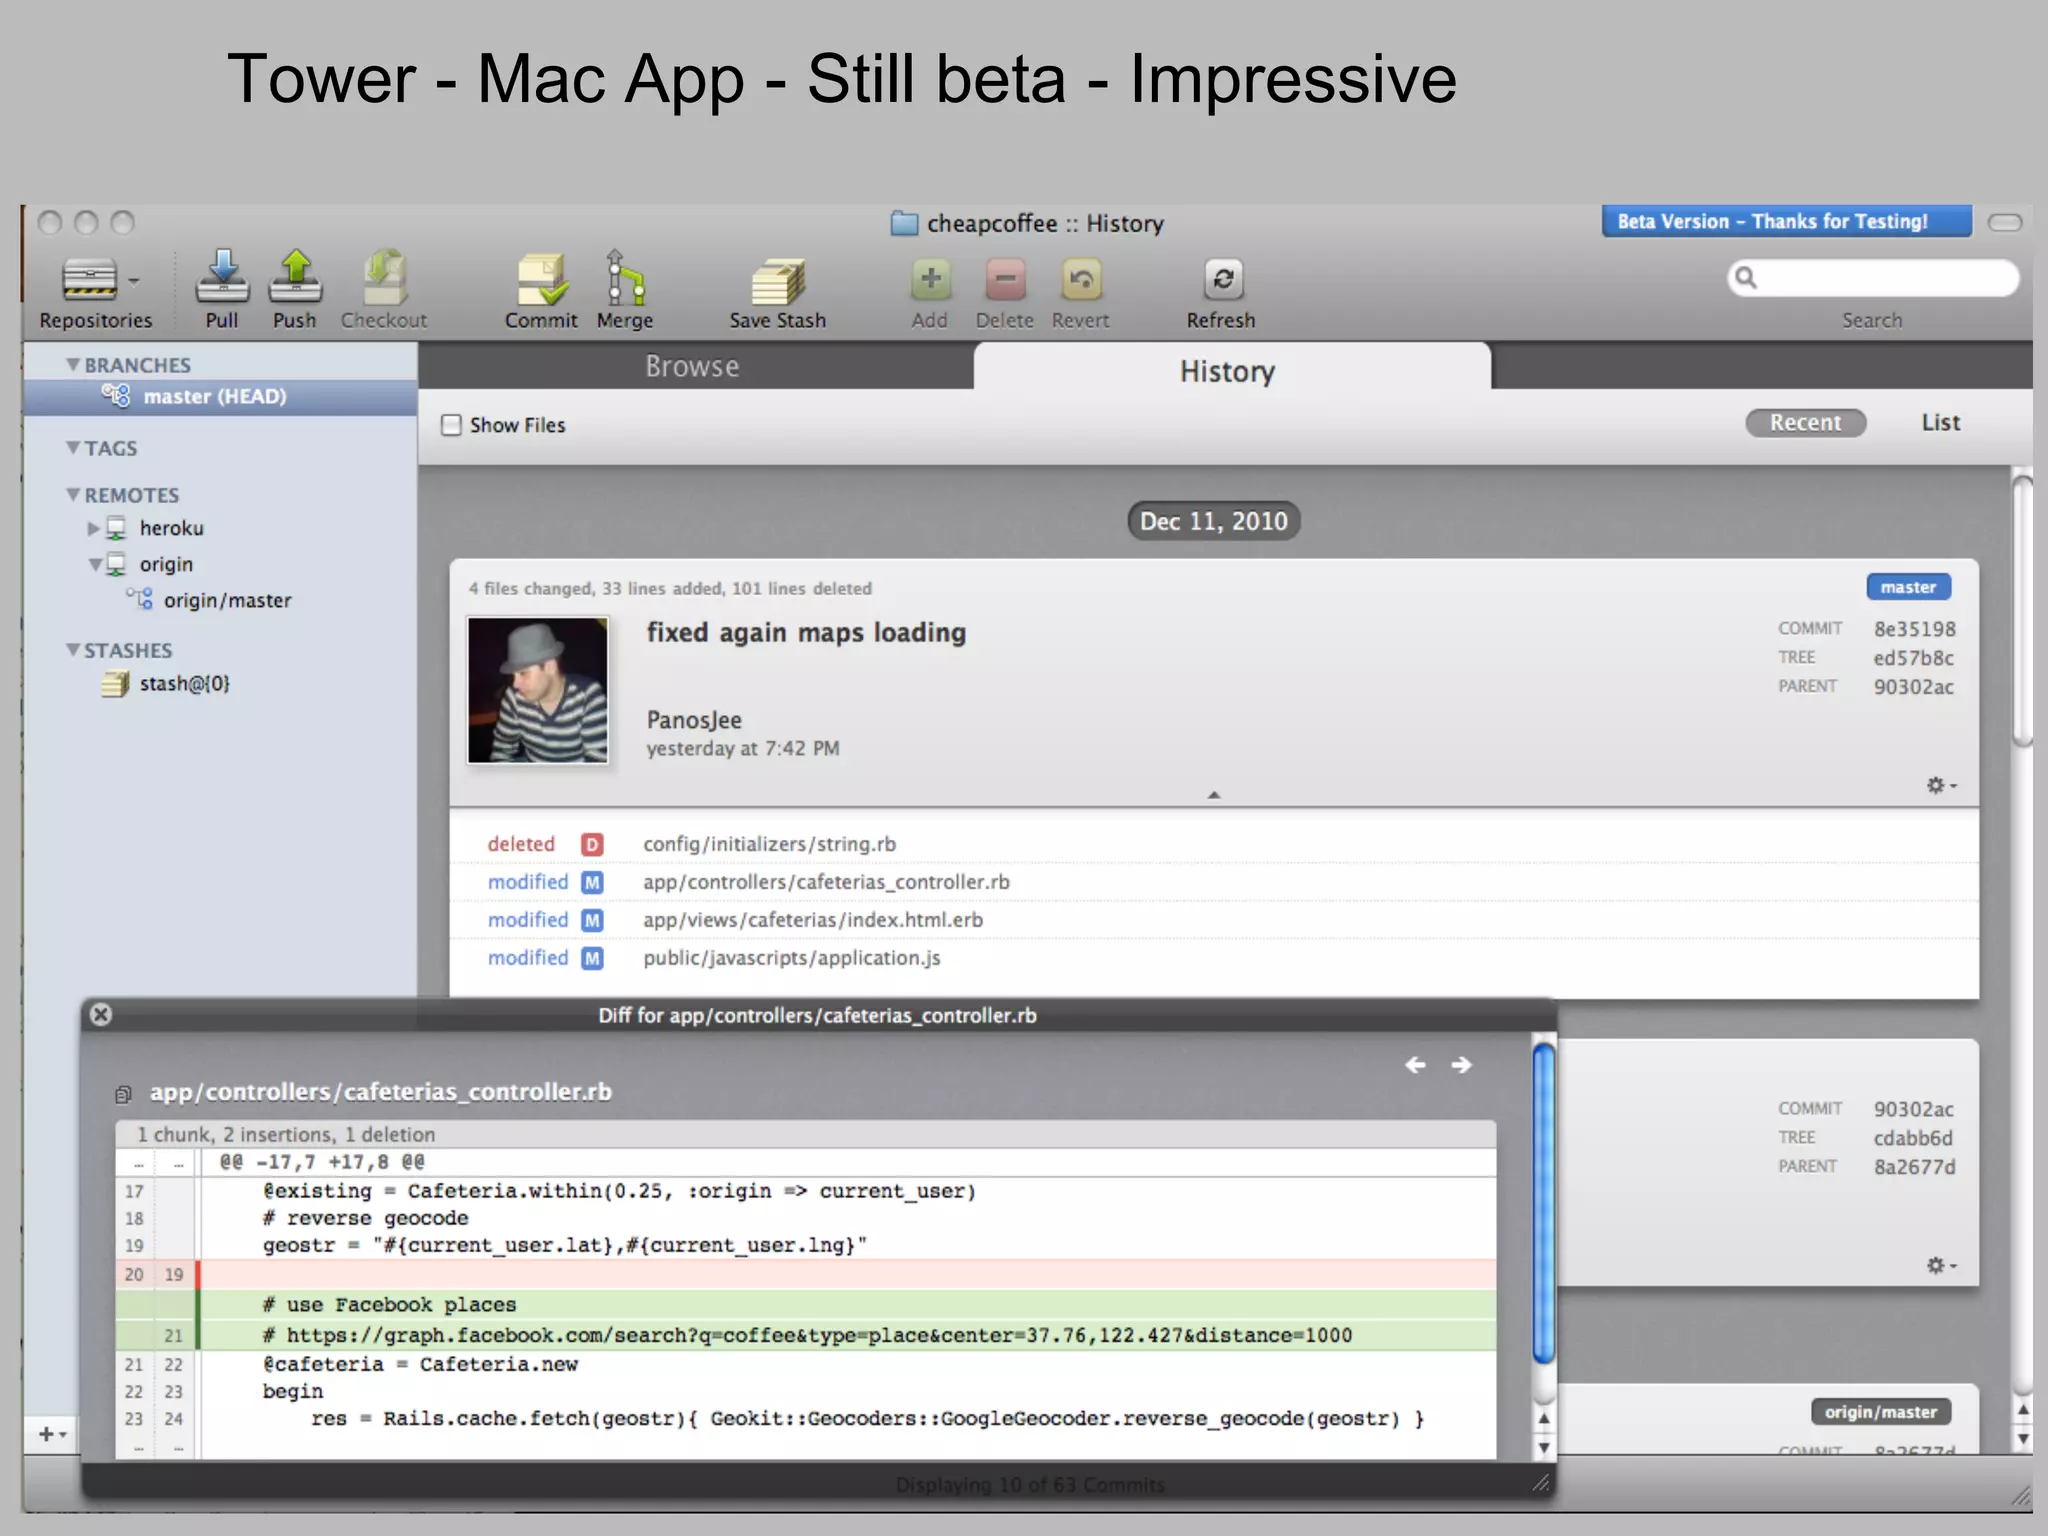The width and height of the screenshot is (2048, 1536).
Task: Open the Repositories icon
Action: click(x=91, y=280)
